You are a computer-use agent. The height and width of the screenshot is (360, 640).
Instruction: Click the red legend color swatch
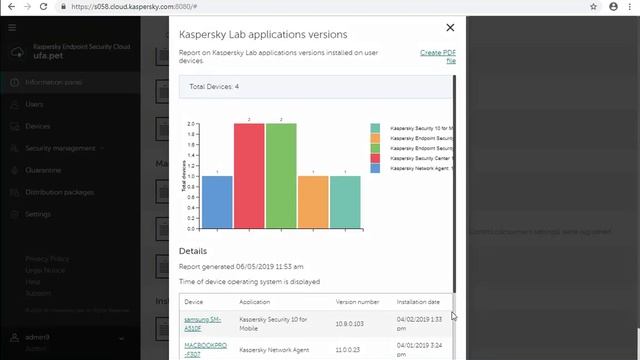coord(375,158)
